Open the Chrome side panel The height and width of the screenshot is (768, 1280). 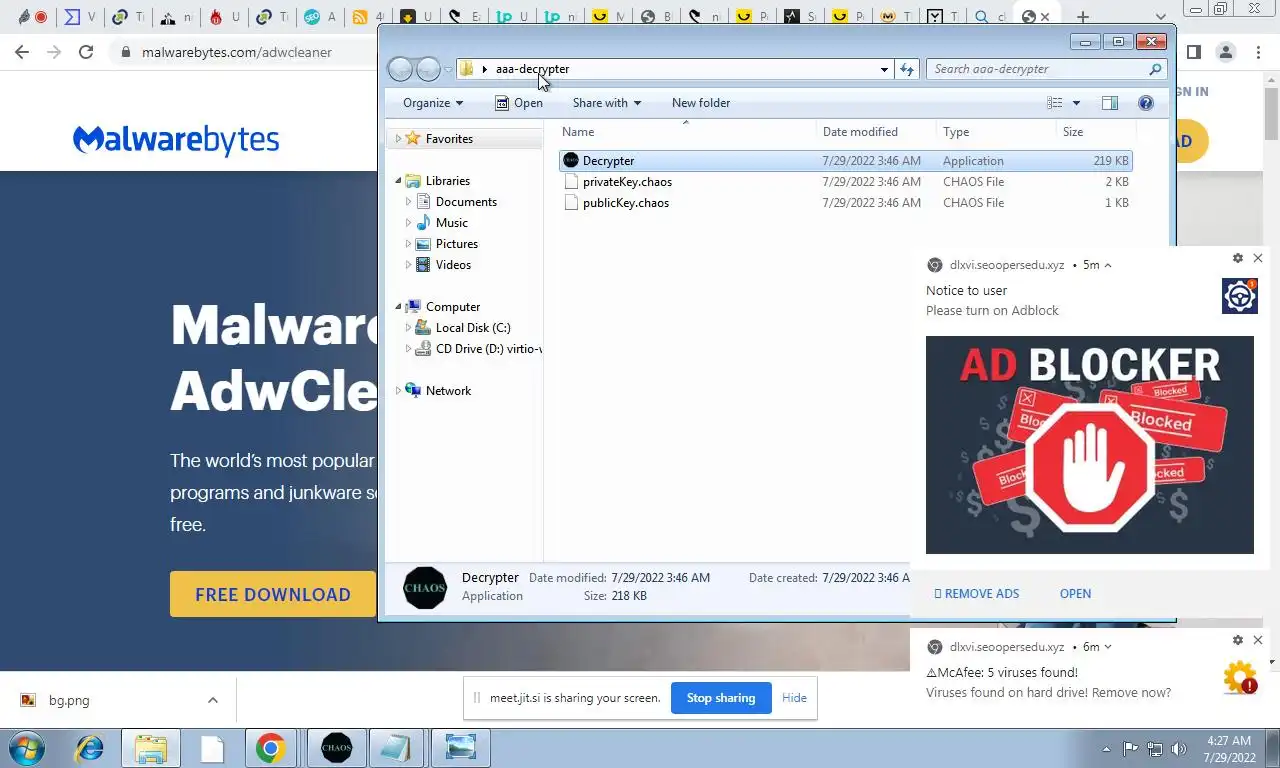coord(1193,52)
